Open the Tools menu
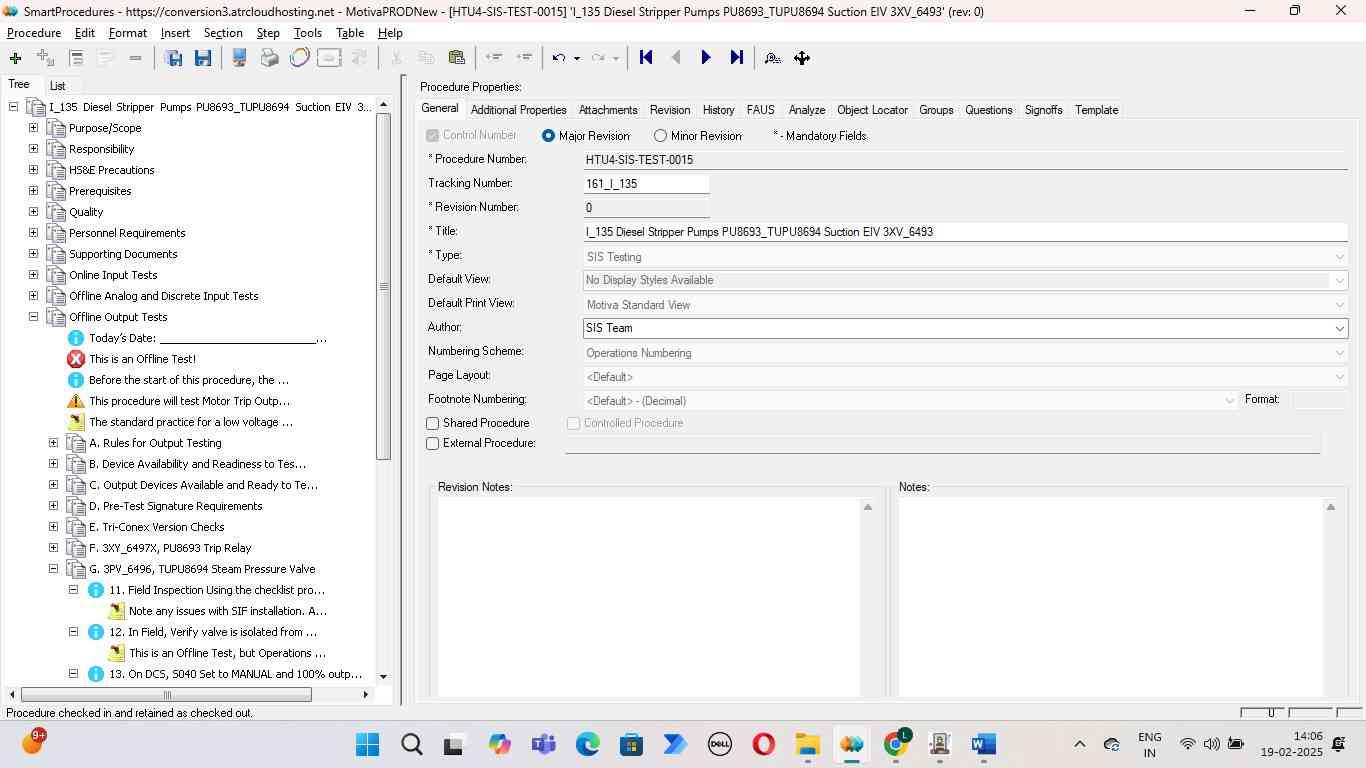Viewport: 1366px width, 768px height. pyautogui.click(x=308, y=33)
